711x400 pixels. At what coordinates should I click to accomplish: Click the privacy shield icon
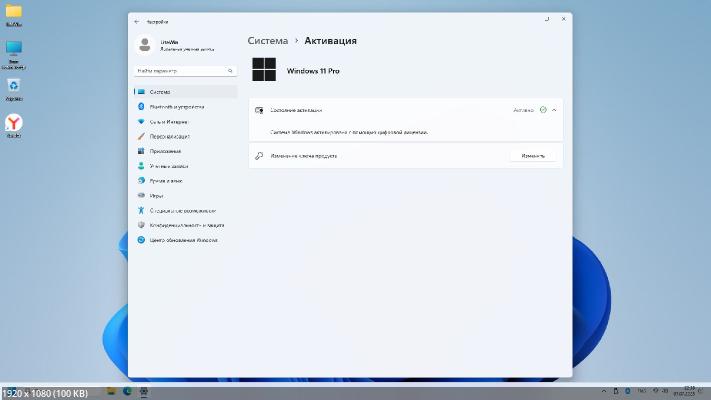141,225
